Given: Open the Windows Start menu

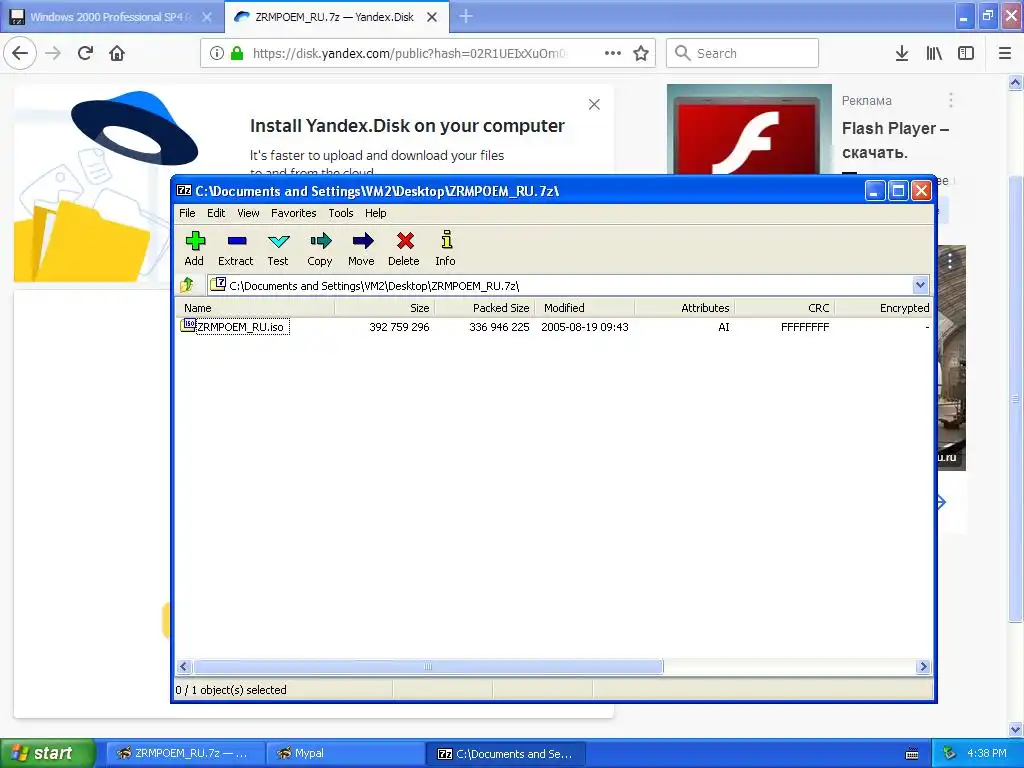Looking at the screenshot, I should point(46,753).
